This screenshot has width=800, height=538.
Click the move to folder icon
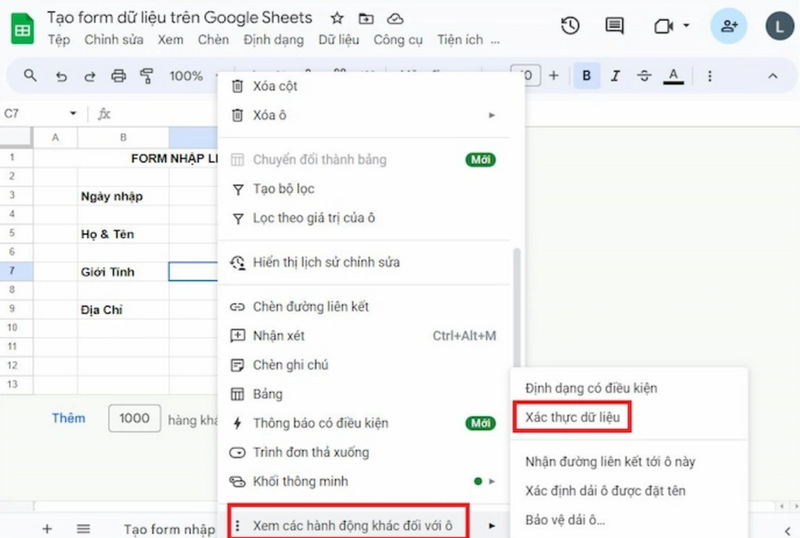(x=366, y=19)
